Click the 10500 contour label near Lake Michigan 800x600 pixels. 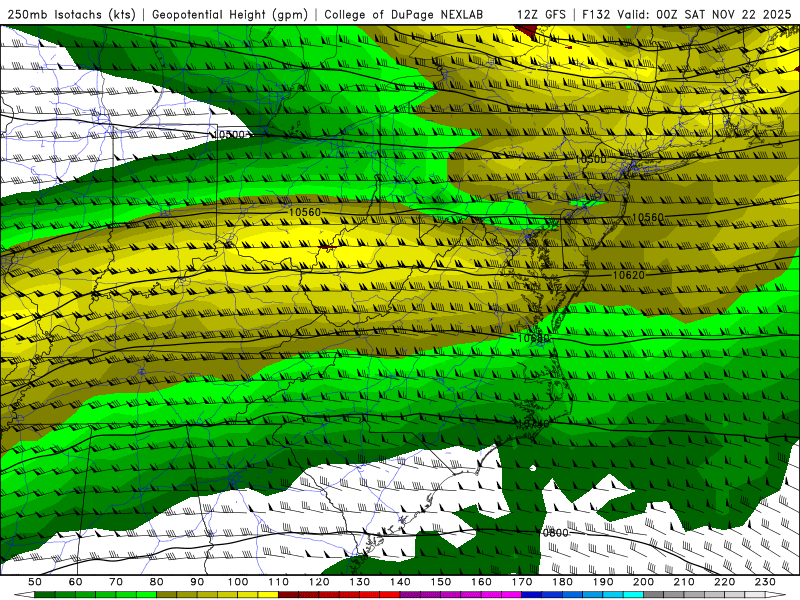point(229,135)
